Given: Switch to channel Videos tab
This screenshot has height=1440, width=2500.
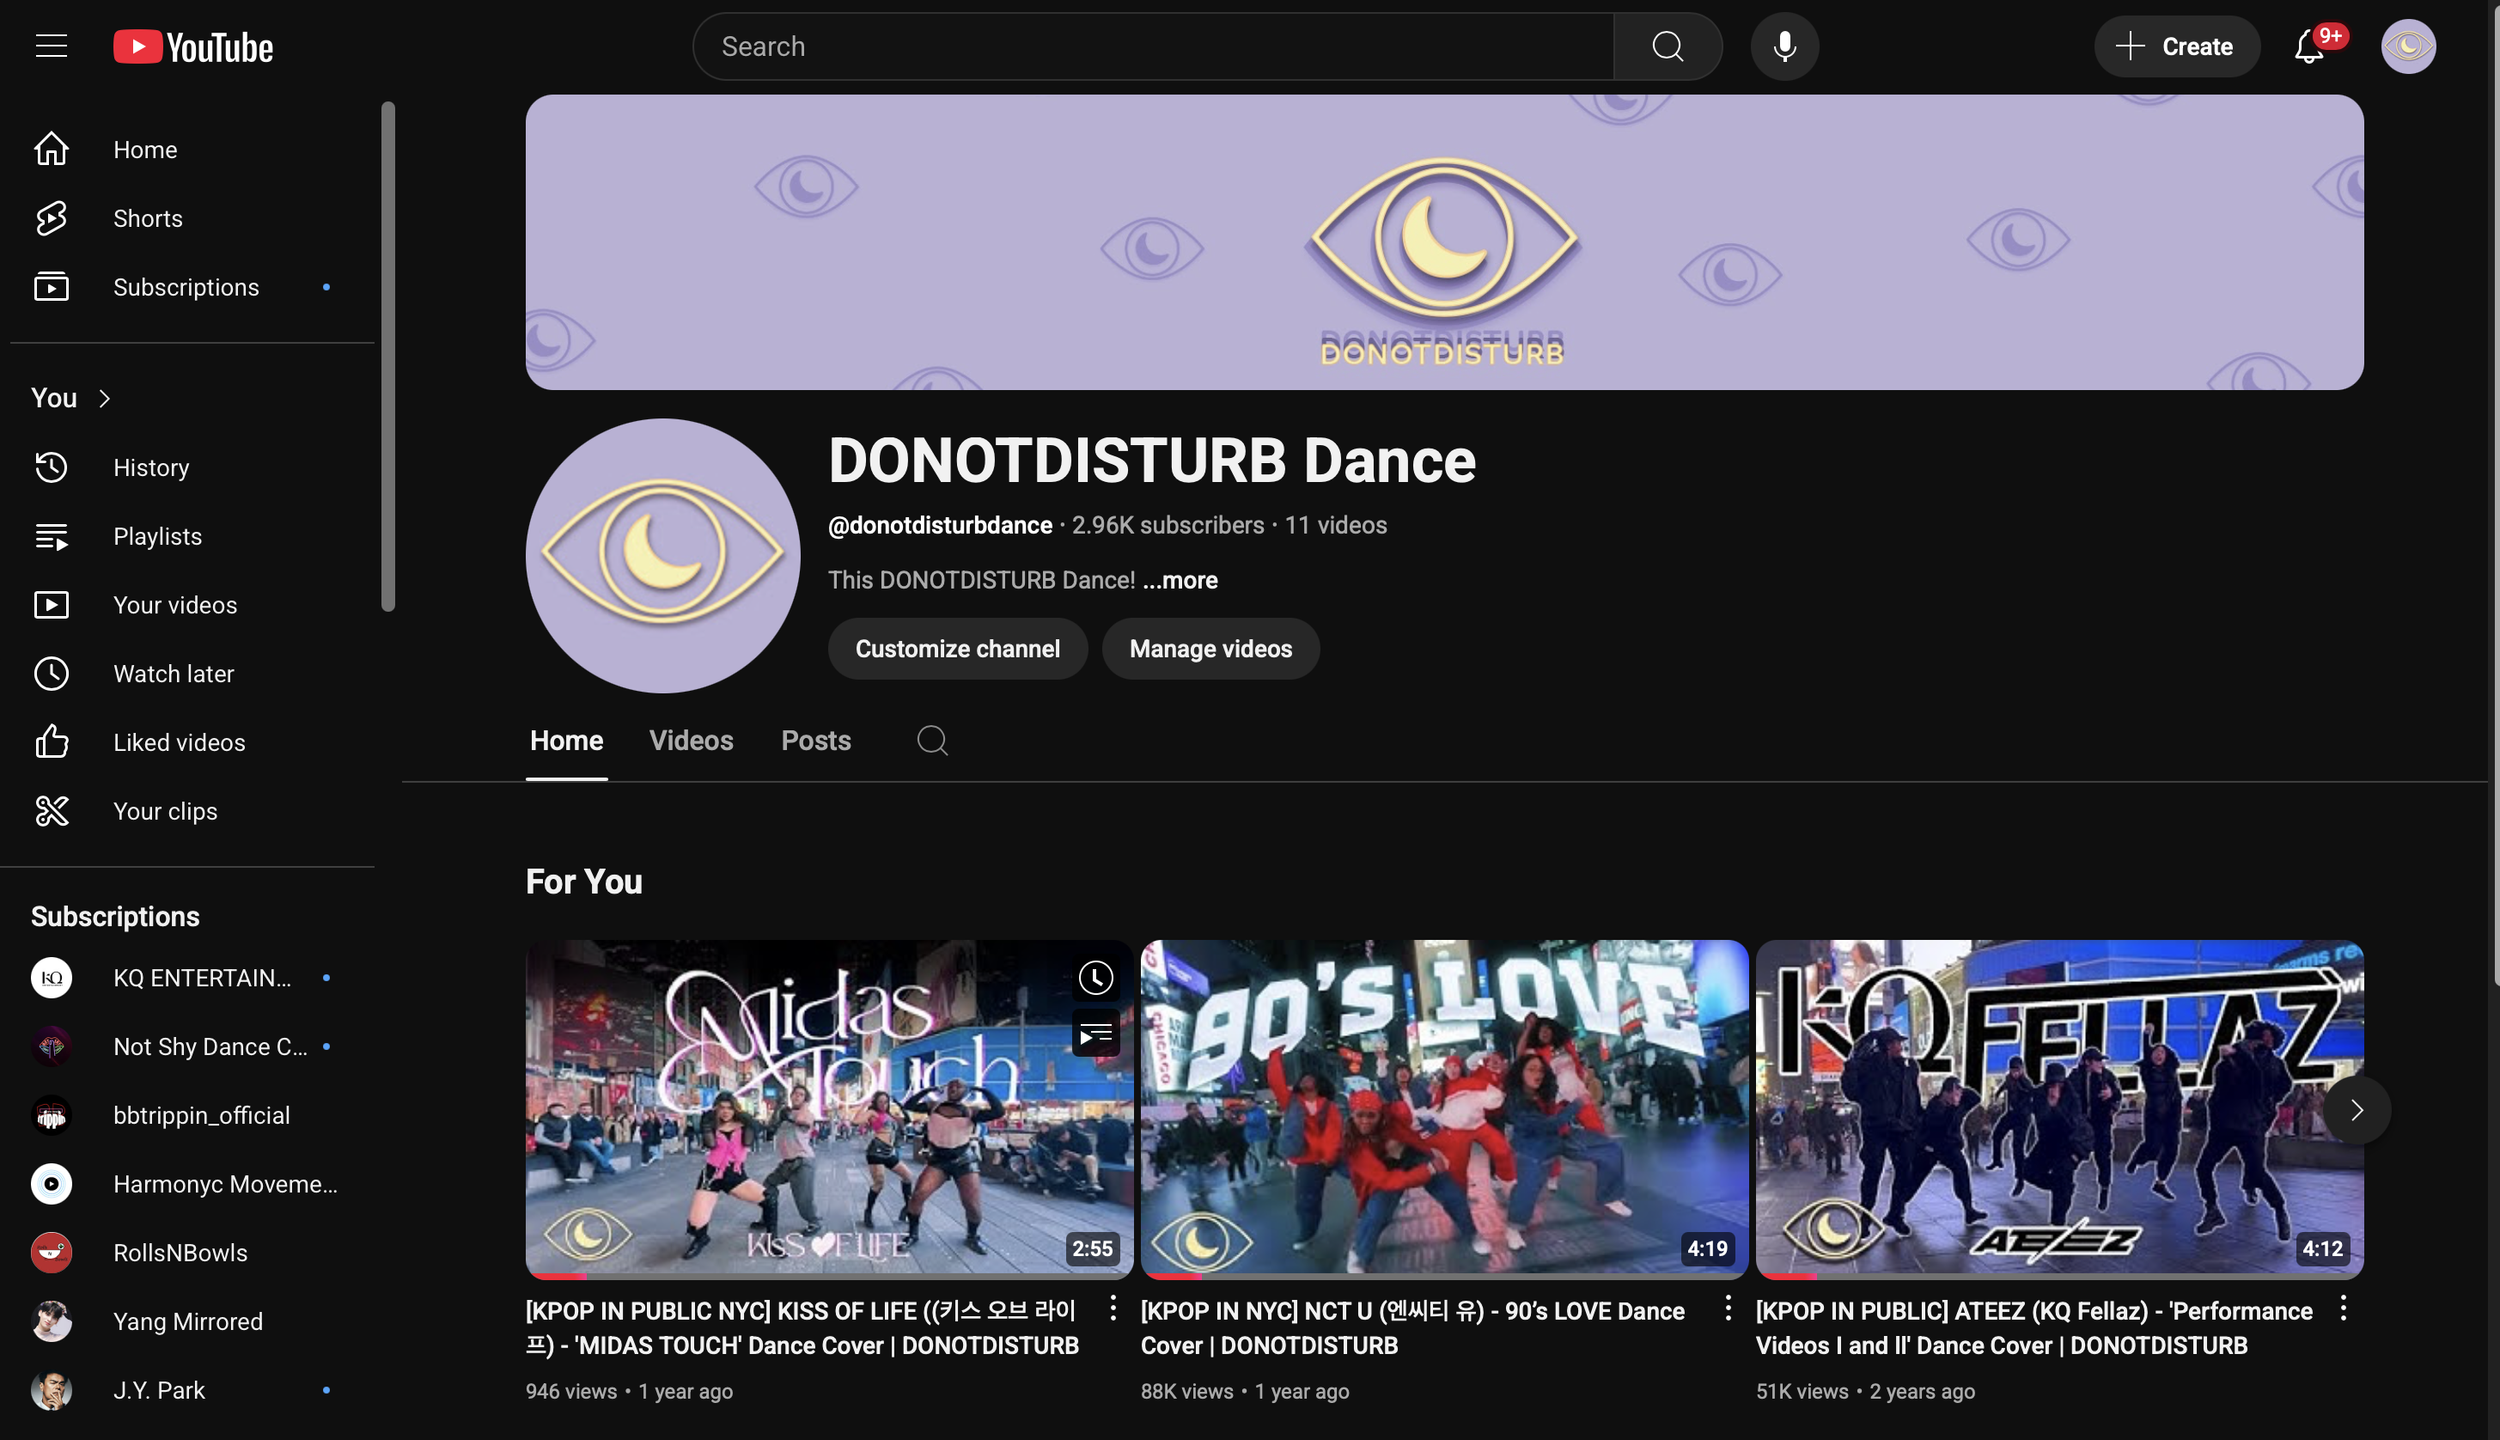Looking at the screenshot, I should pyautogui.click(x=691, y=741).
